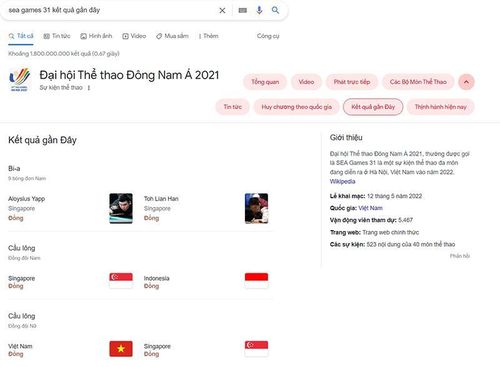Click Aloysius Yapp's photo thumbnail

click(x=121, y=208)
